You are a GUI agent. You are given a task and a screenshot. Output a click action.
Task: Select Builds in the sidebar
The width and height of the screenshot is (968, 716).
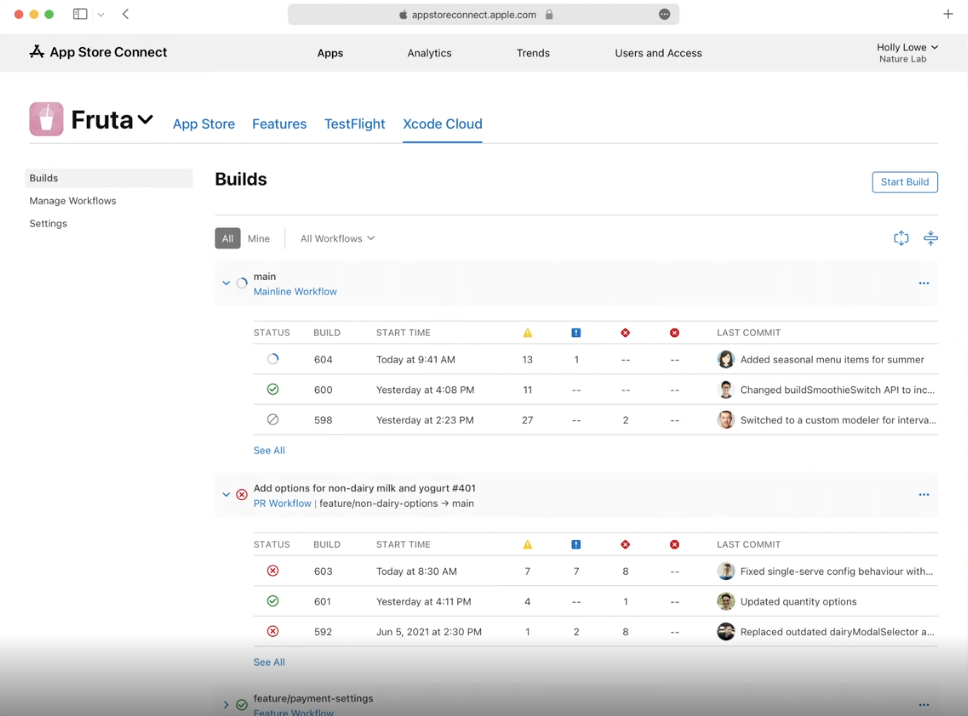(109, 178)
